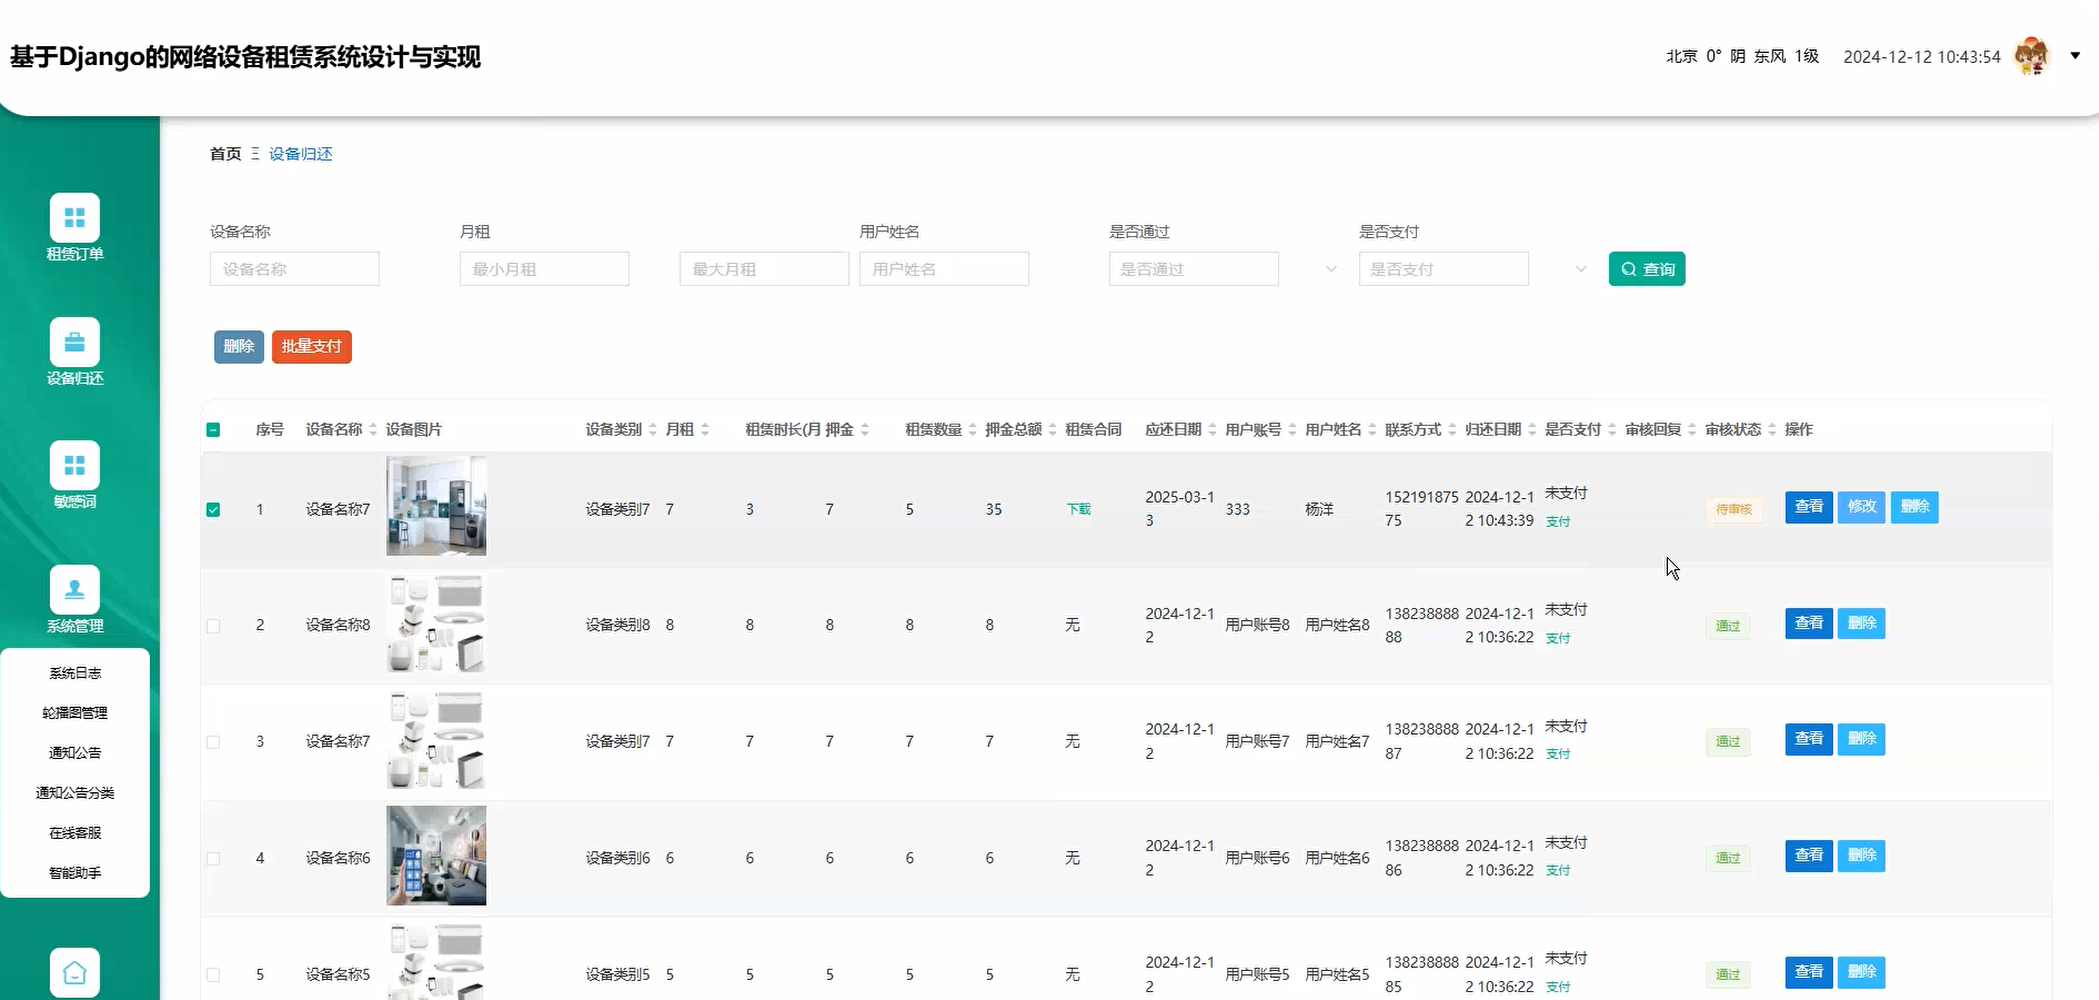Sort by 归还日期 column sort arrows
2099x1000 pixels.
1532,430
